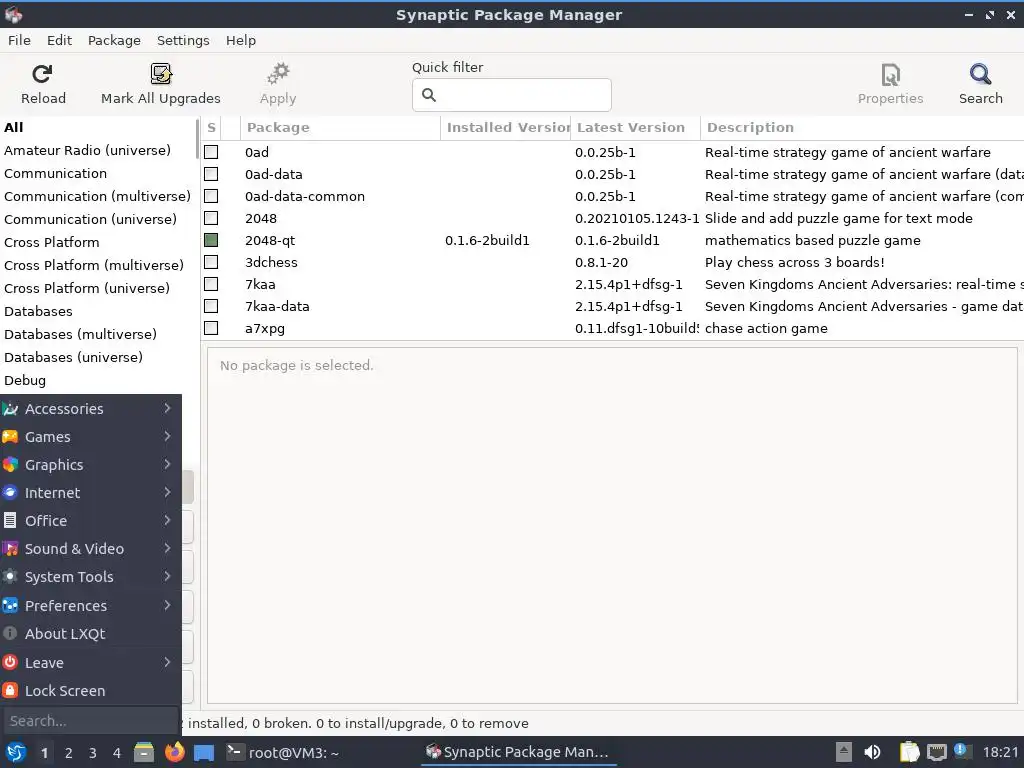Expand the Accessories submenu arrow
Viewport: 1024px width, 768px height.
point(167,408)
